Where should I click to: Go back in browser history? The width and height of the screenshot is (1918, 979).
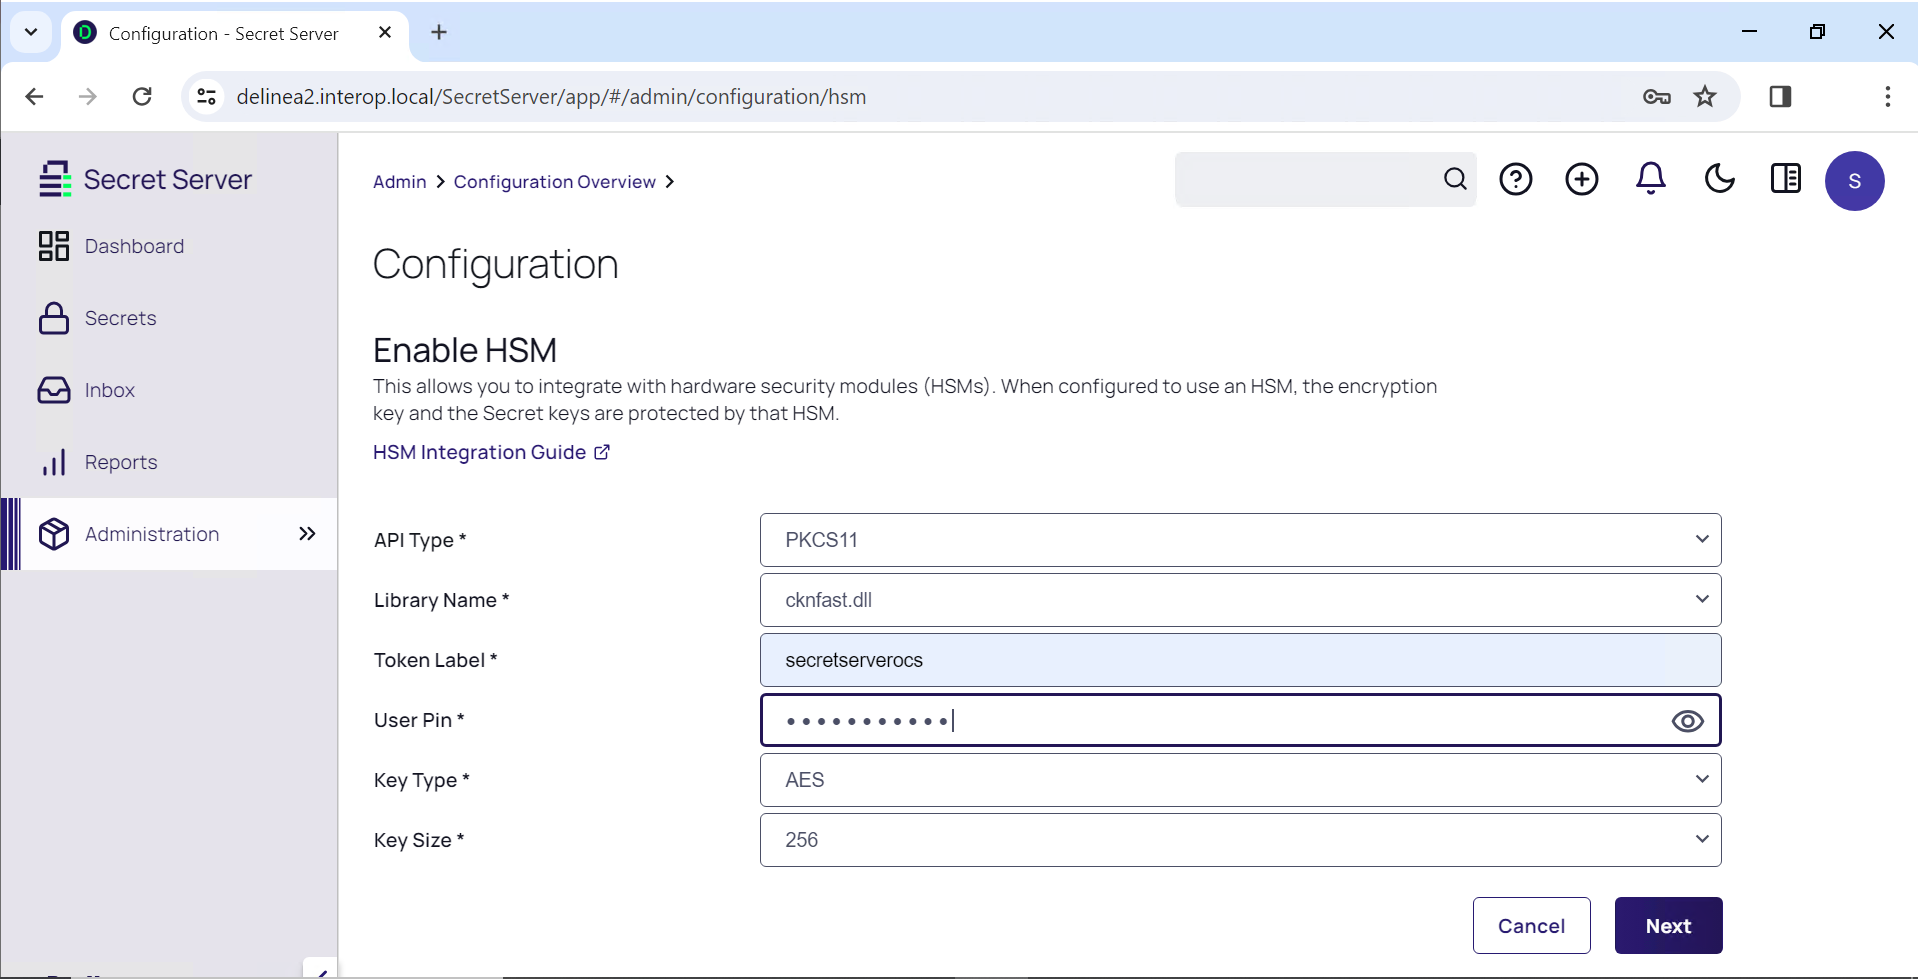[34, 96]
